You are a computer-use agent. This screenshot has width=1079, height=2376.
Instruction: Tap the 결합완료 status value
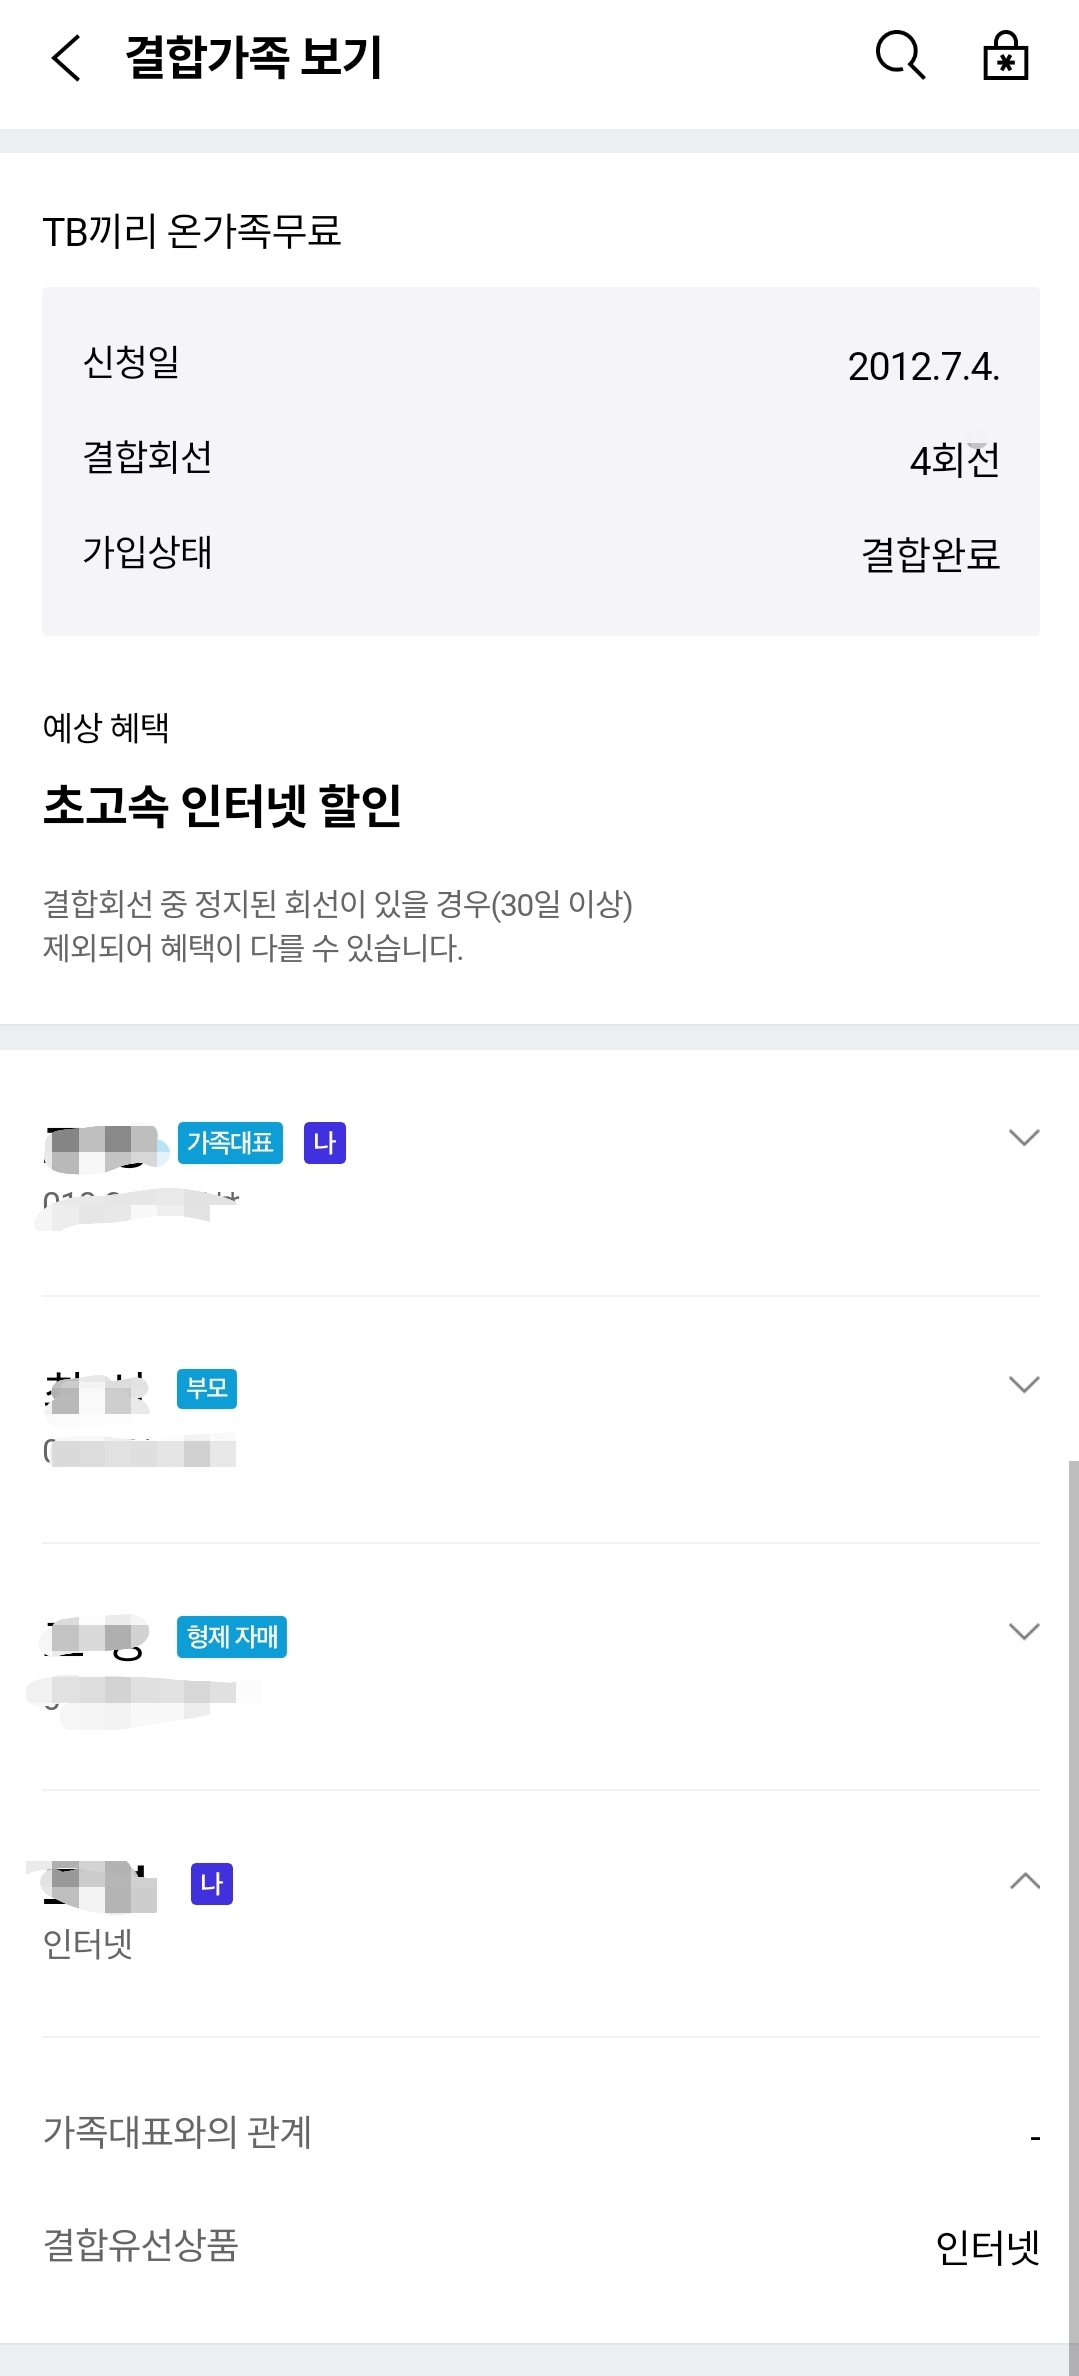(x=930, y=554)
